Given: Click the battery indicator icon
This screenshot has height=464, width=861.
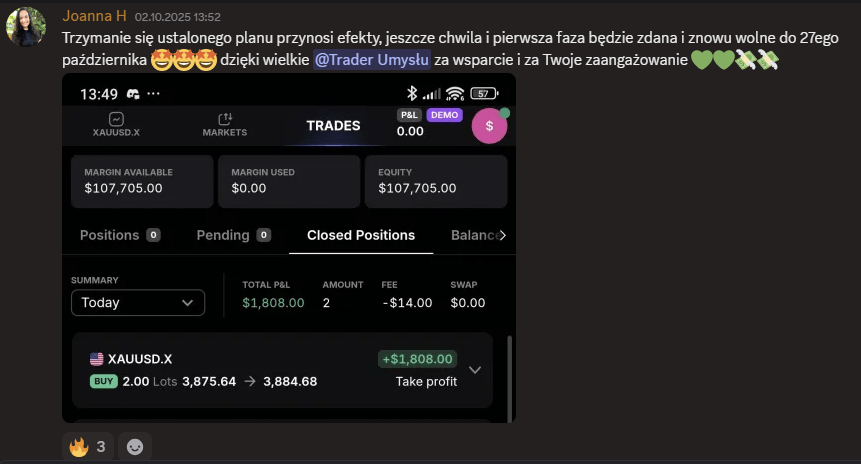Looking at the screenshot, I should [484, 94].
